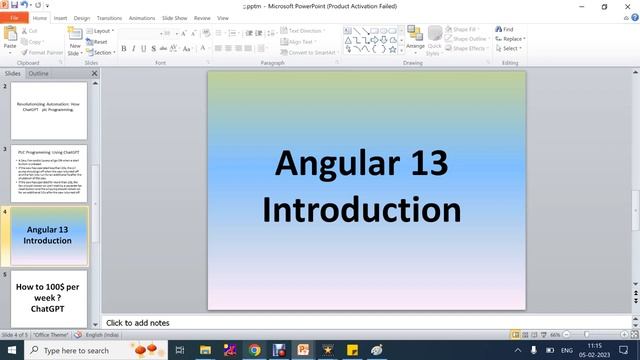640x360 pixels.
Task: Toggle text Shadow formatting
Action: click(153, 49)
